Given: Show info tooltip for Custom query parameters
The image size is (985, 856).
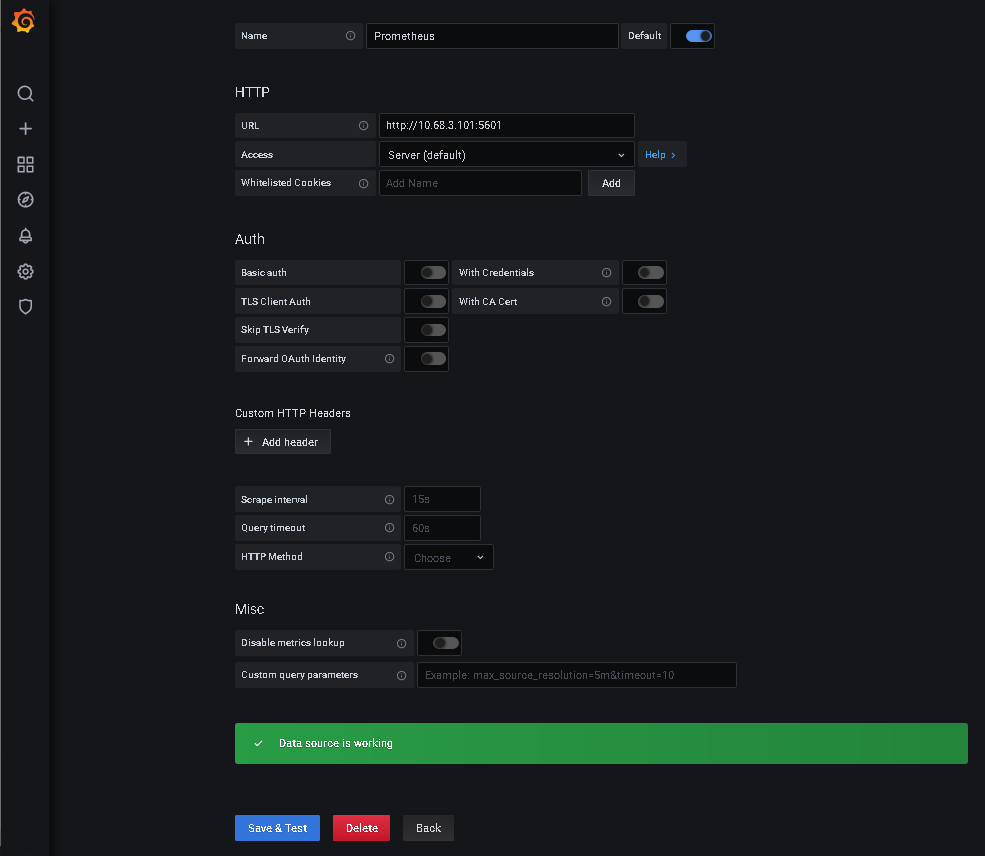Looking at the screenshot, I should (x=401, y=675).
